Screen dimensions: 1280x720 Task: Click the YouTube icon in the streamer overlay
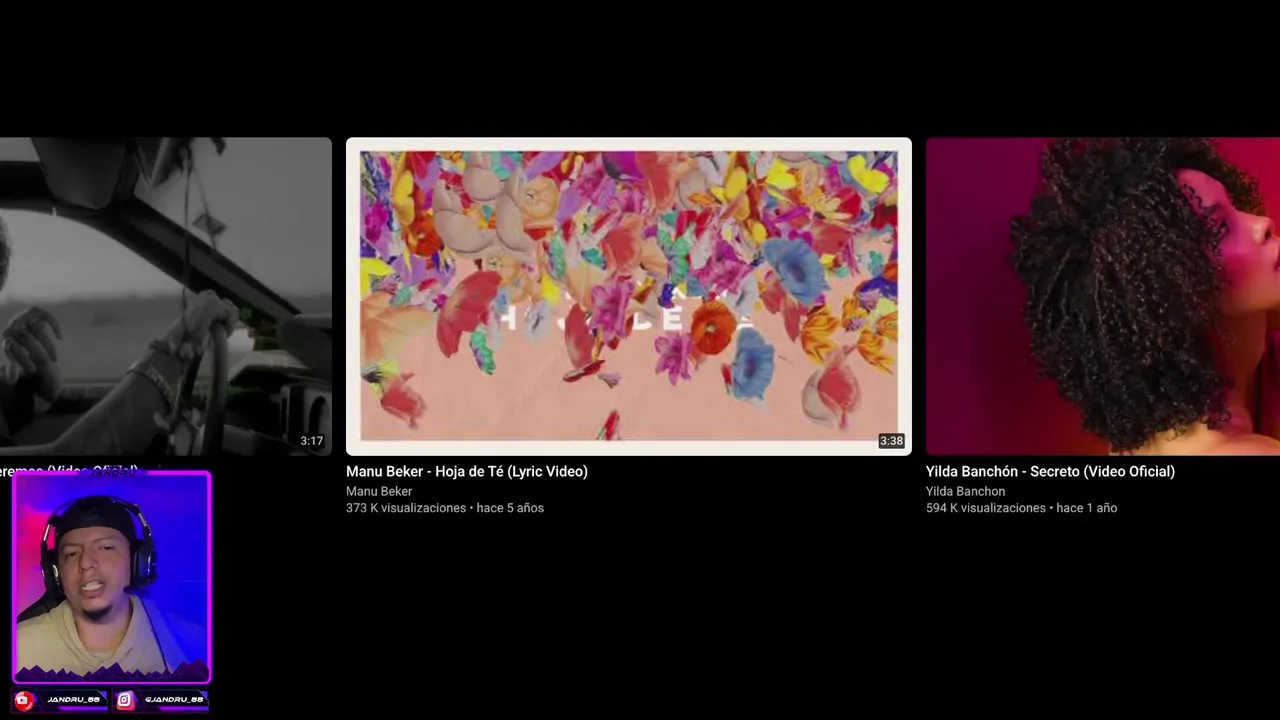point(24,700)
